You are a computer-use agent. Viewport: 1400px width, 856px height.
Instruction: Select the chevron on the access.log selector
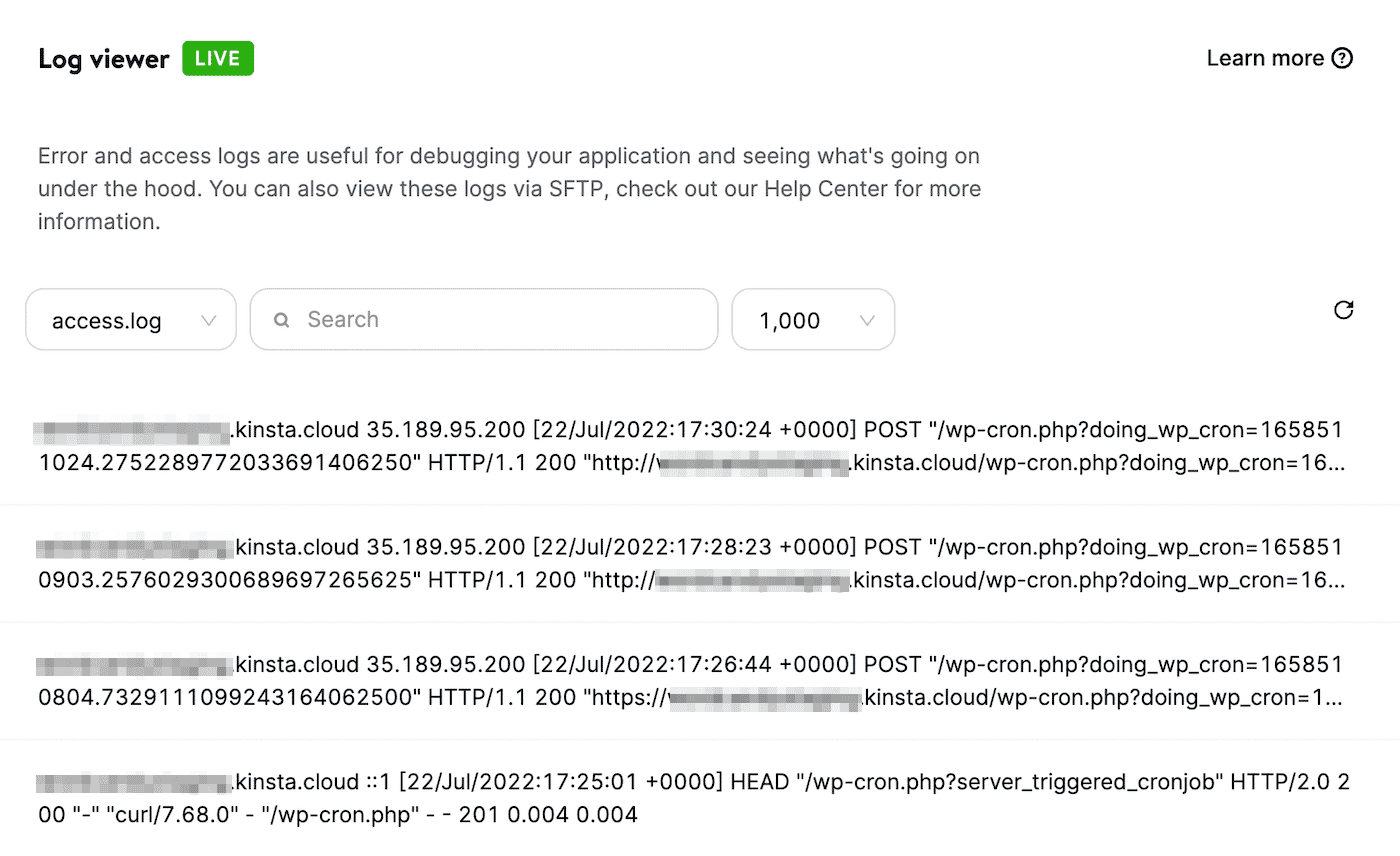pos(210,320)
